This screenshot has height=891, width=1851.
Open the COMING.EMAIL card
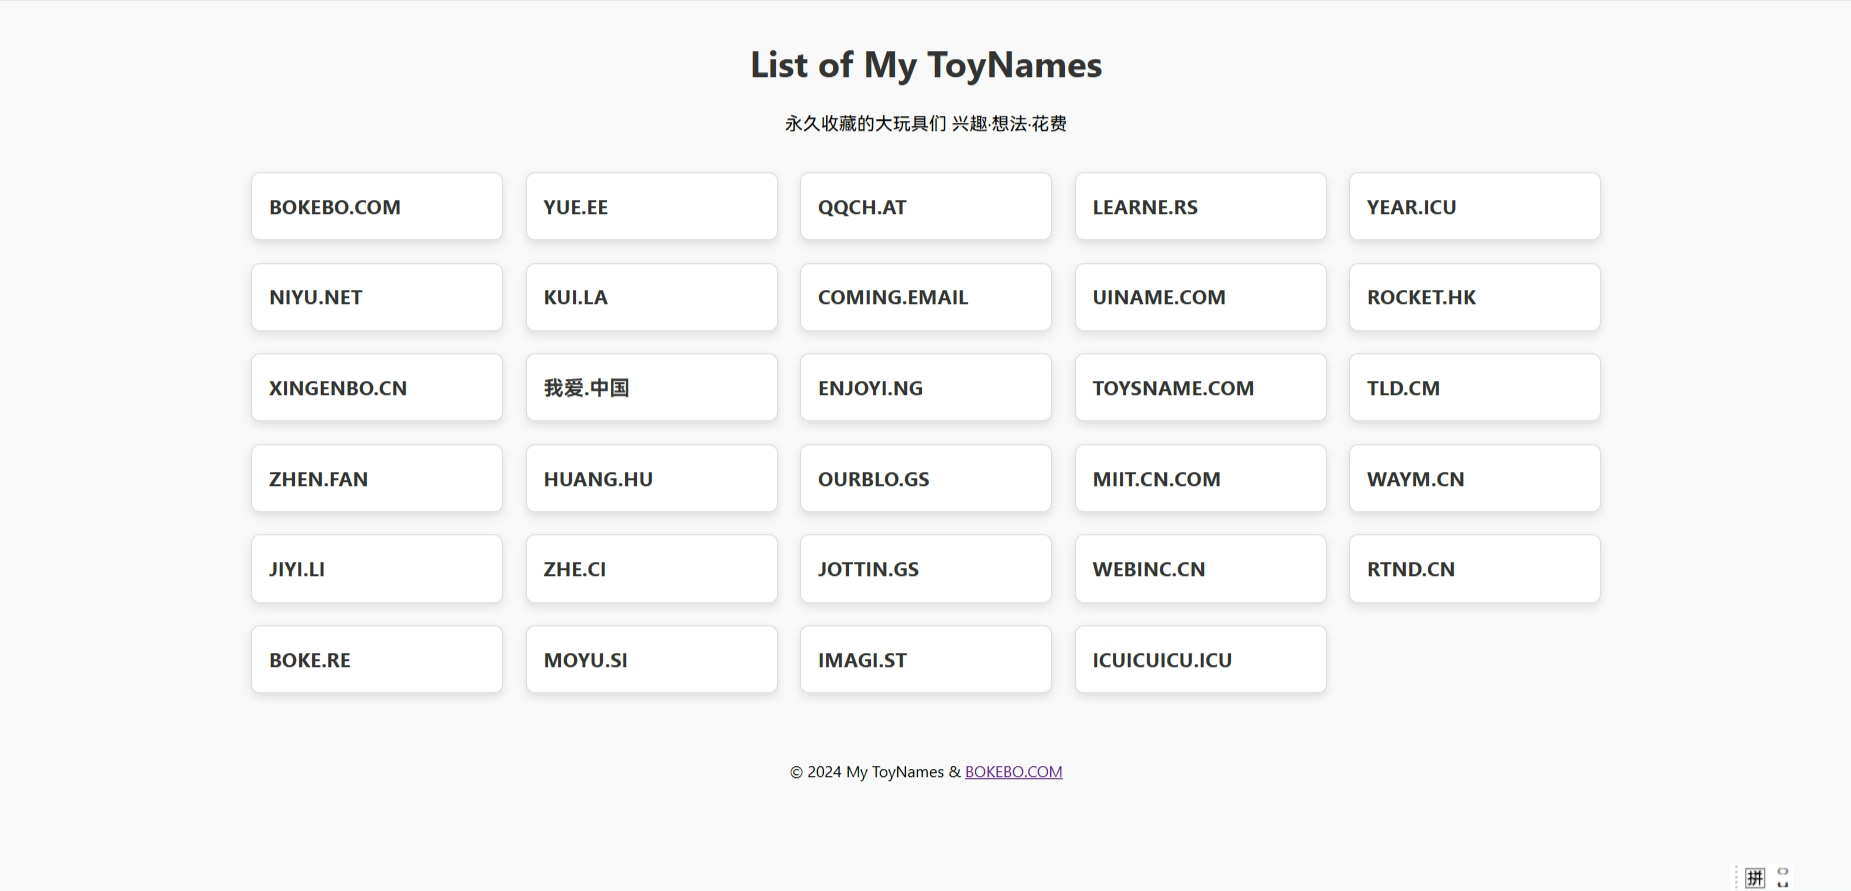coord(925,297)
